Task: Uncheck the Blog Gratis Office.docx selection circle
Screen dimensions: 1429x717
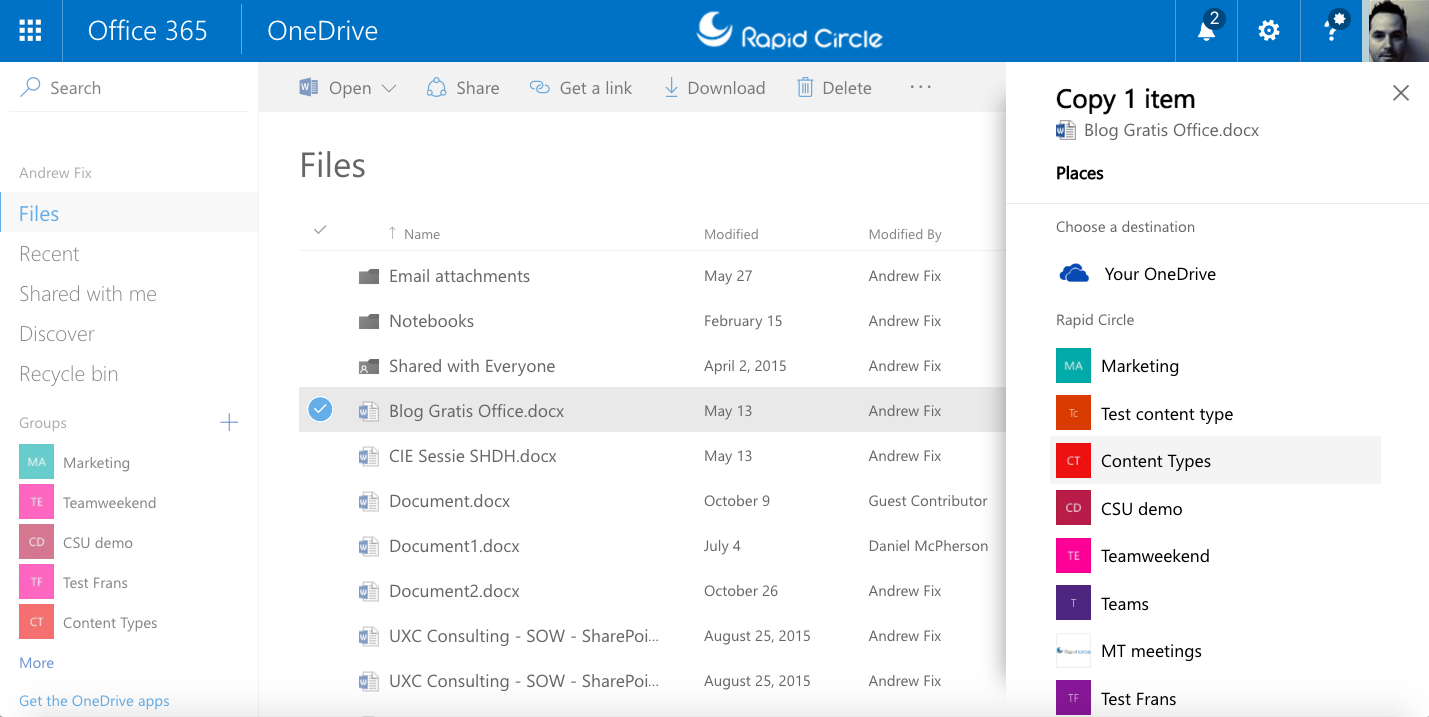Action: [x=320, y=410]
